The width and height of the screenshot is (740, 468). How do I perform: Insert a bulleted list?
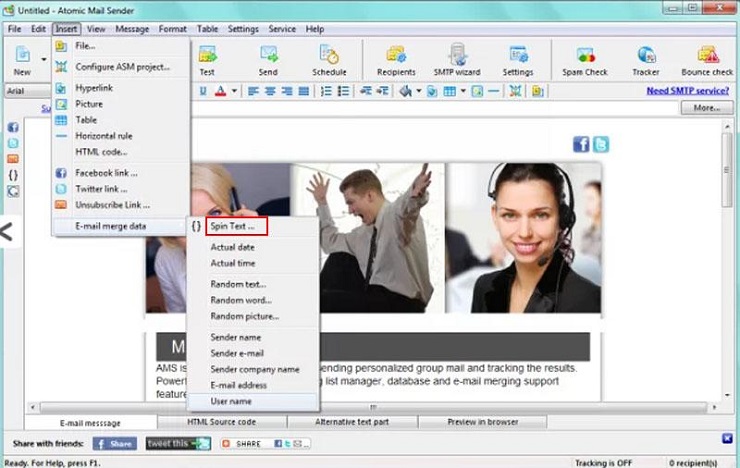point(343,91)
